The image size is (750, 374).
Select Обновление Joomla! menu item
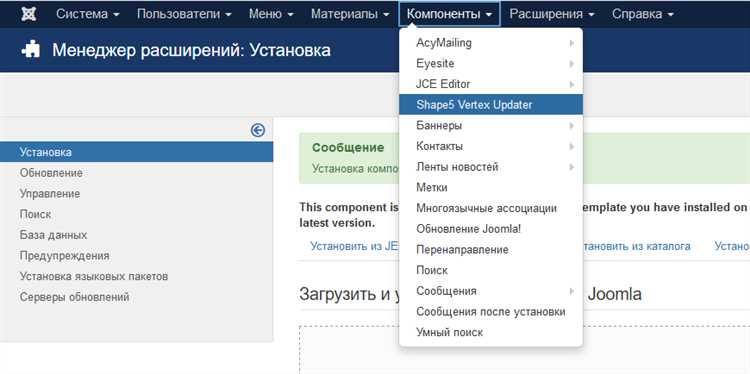coord(491,229)
